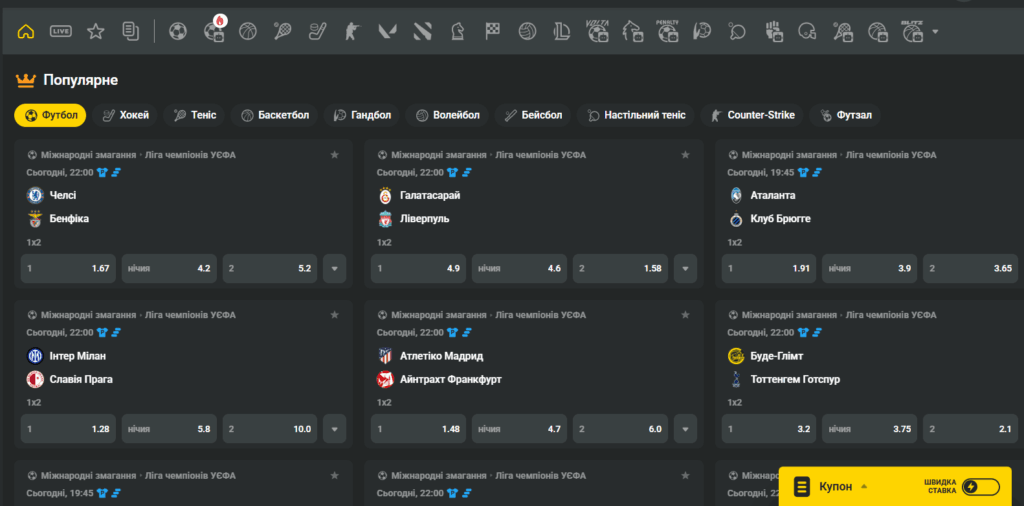Screen dimensions: 1024x506
Task: Open the Атлетіко Мадрид team name
Action: (441, 356)
